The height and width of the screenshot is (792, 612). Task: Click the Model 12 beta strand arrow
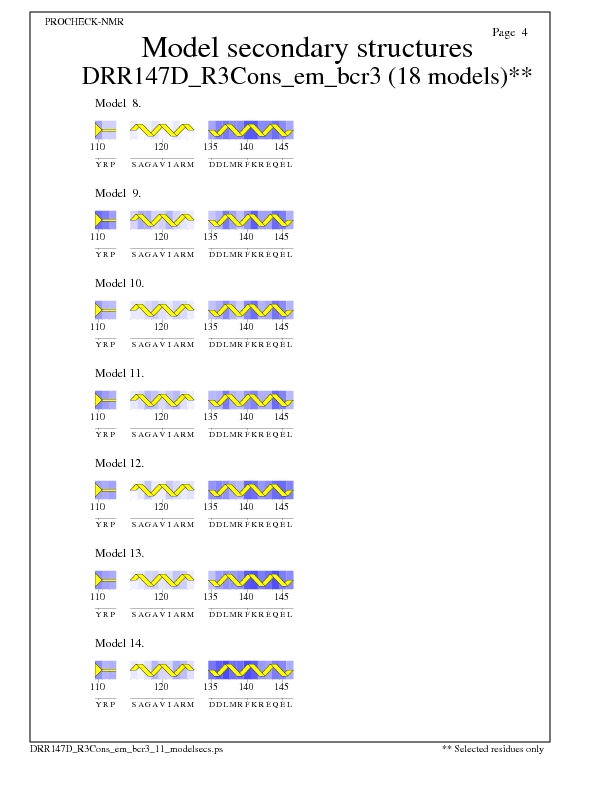(104, 490)
